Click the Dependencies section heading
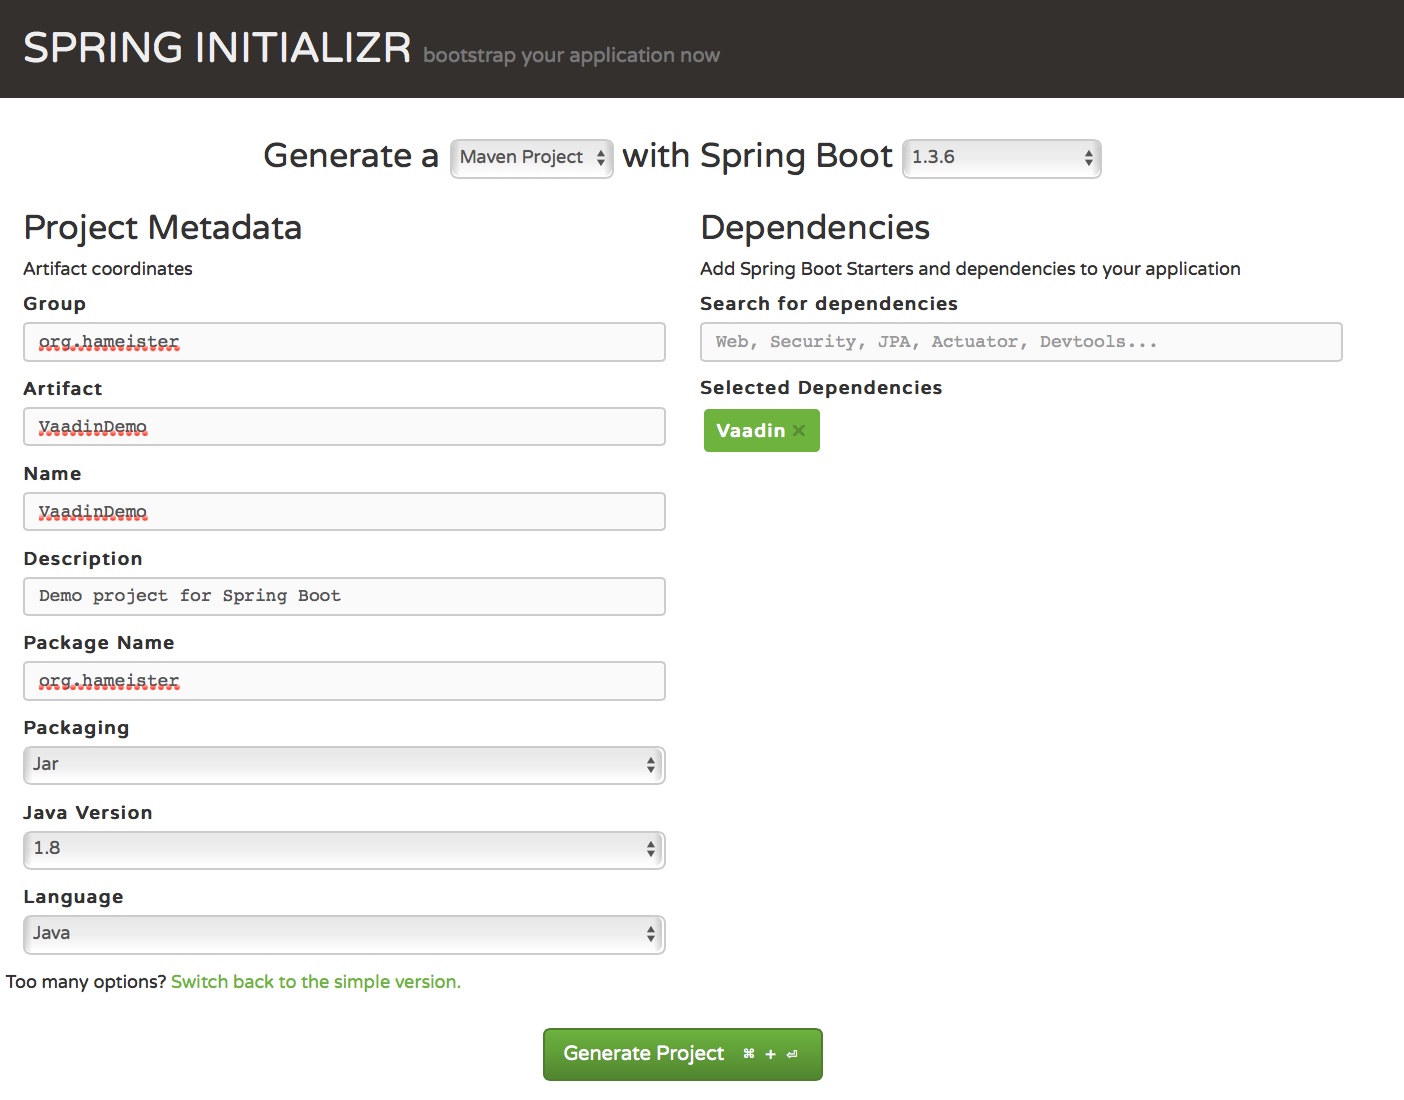The height and width of the screenshot is (1100, 1404). 815,228
